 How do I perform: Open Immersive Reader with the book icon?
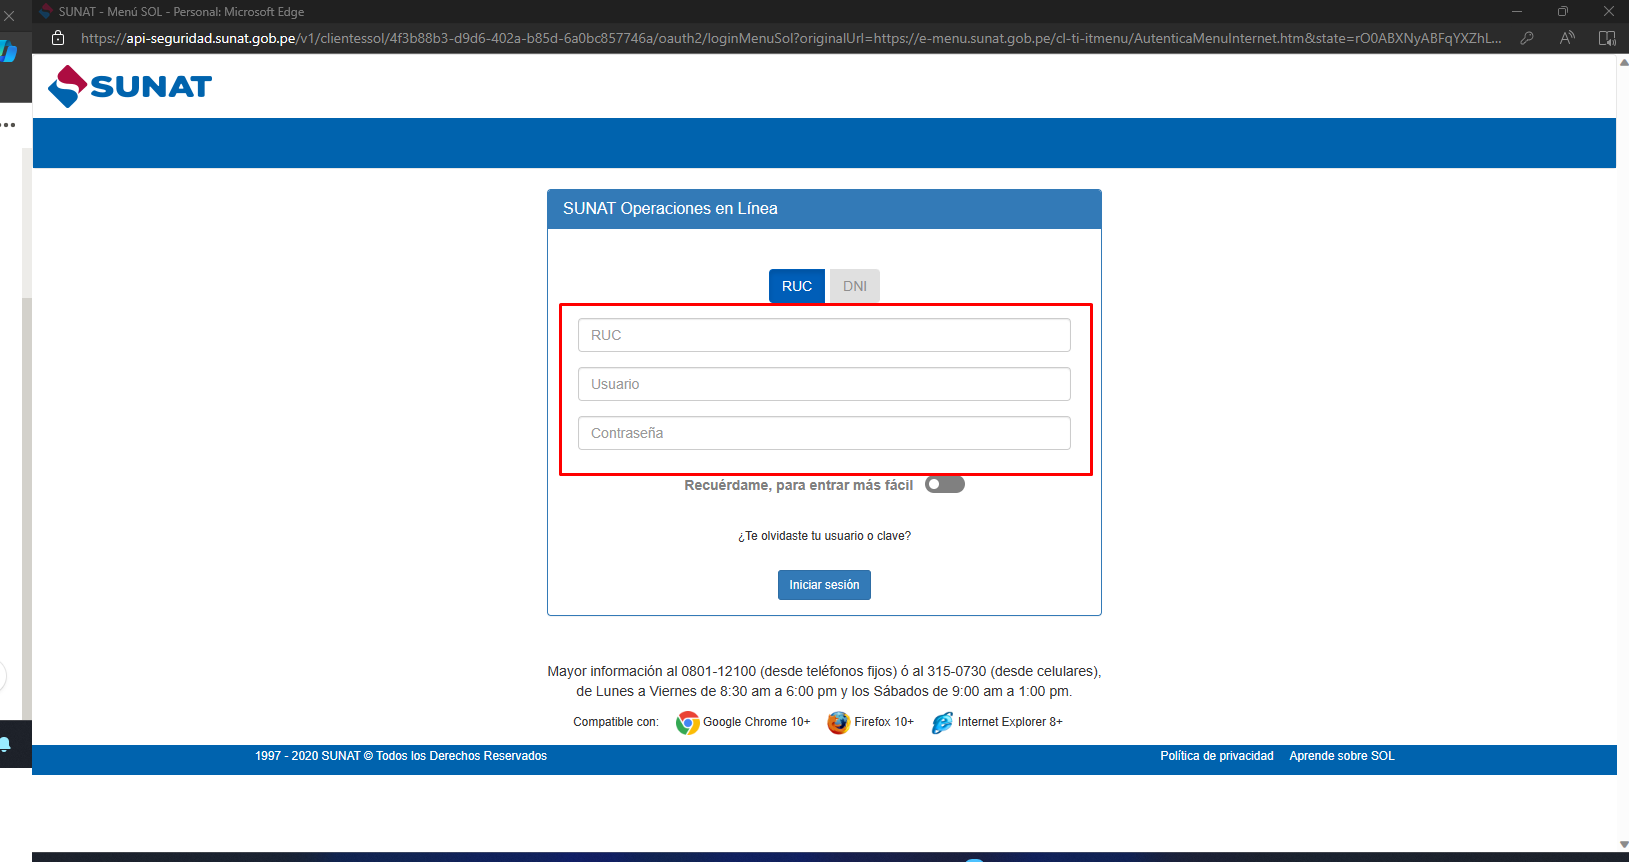pyautogui.click(x=1607, y=38)
